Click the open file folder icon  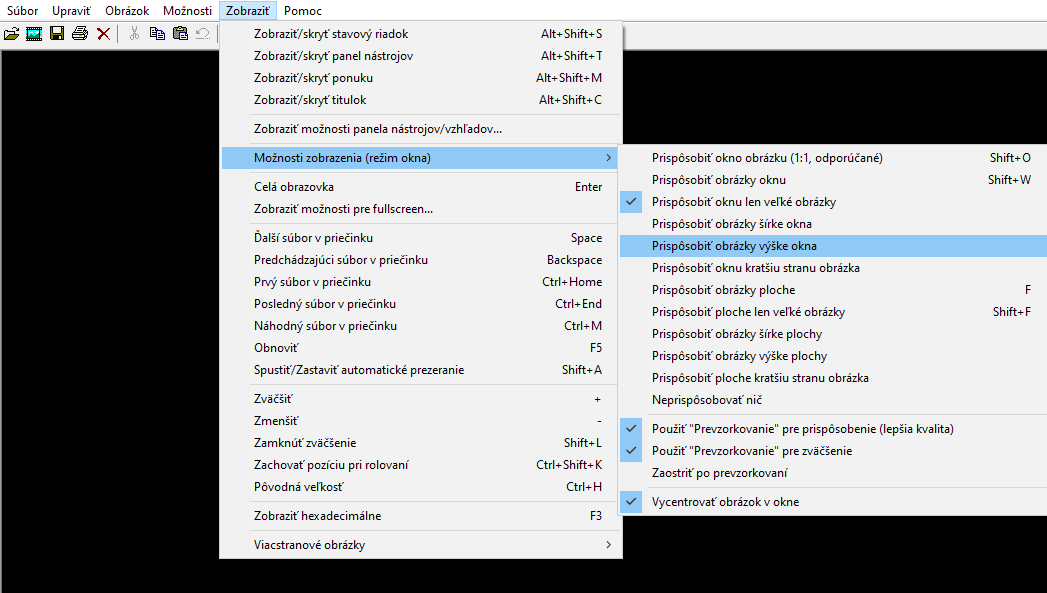(x=11, y=34)
